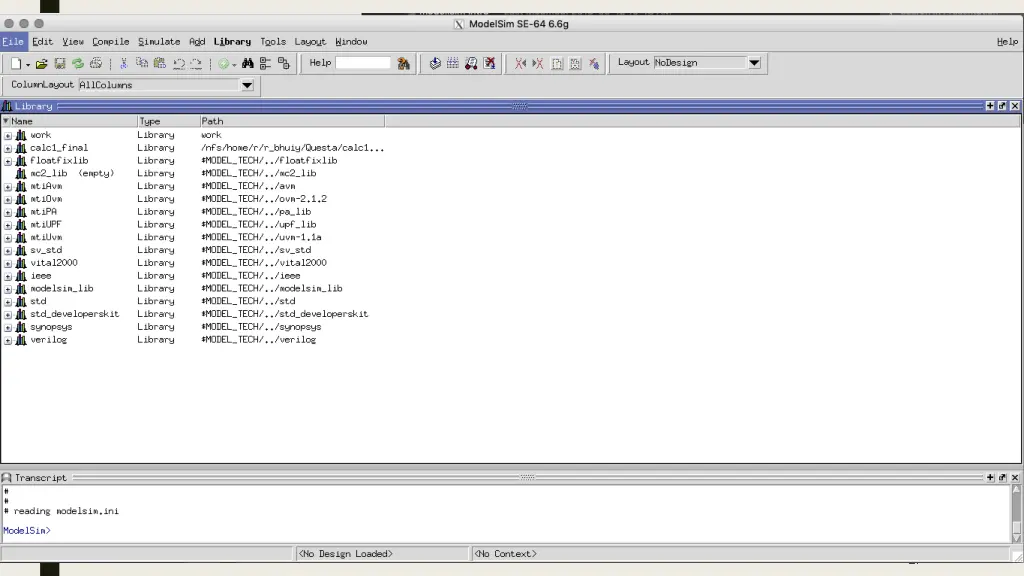The width and height of the screenshot is (1024, 576).
Task: Open the Simulate menu
Action: 159,42
